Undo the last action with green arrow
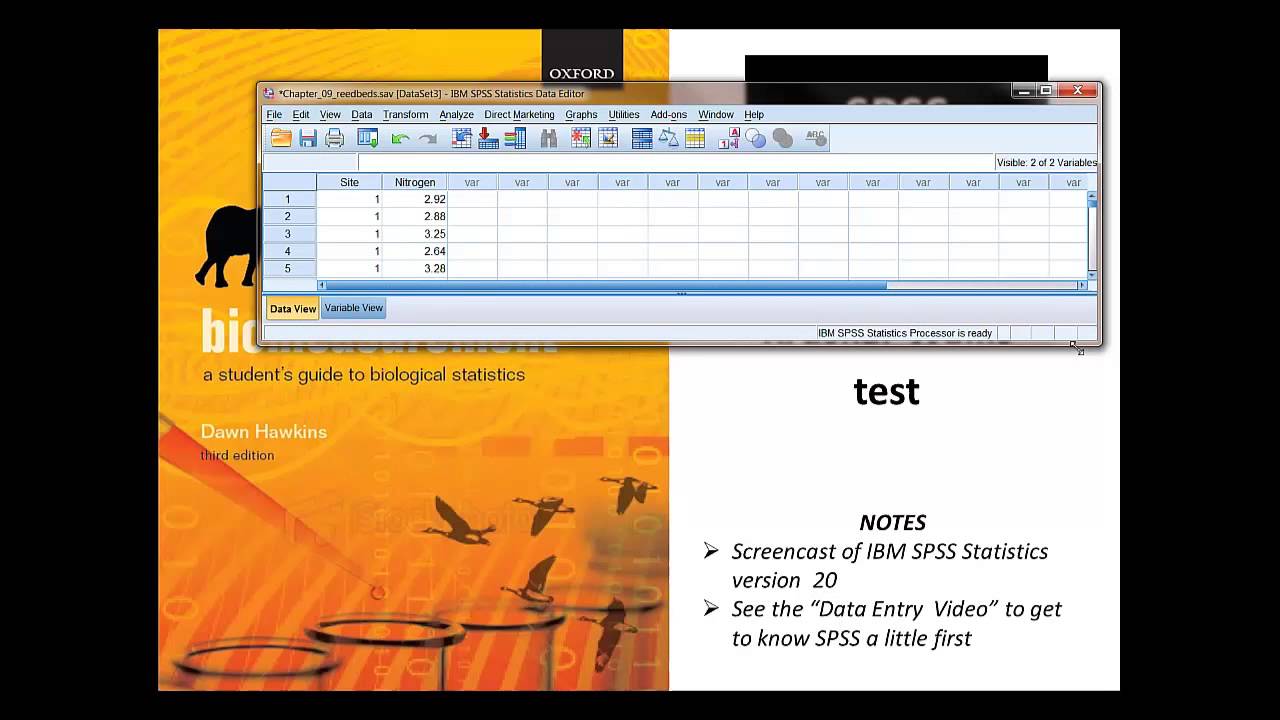Viewport: 1280px width, 720px height. click(401, 139)
